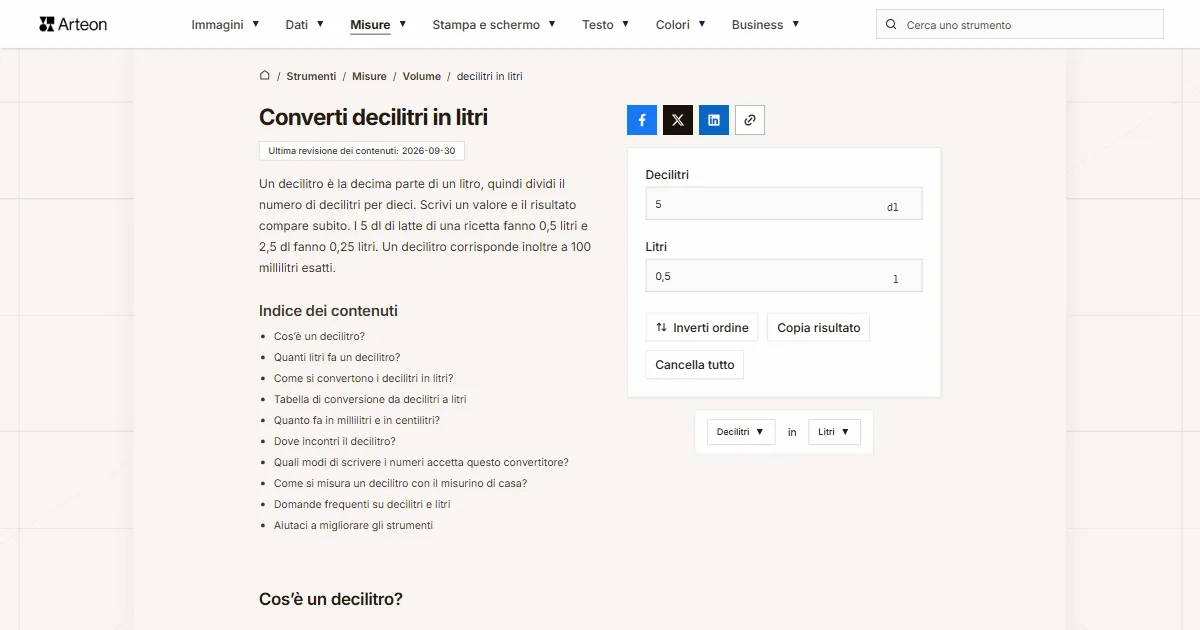
Task: Open the Immagini menu
Action: tap(226, 24)
